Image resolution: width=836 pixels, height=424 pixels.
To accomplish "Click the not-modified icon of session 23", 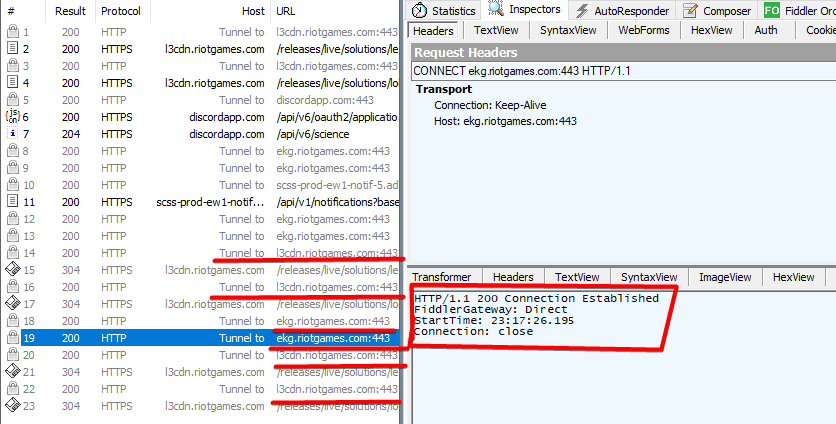I will click(x=13, y=406).
